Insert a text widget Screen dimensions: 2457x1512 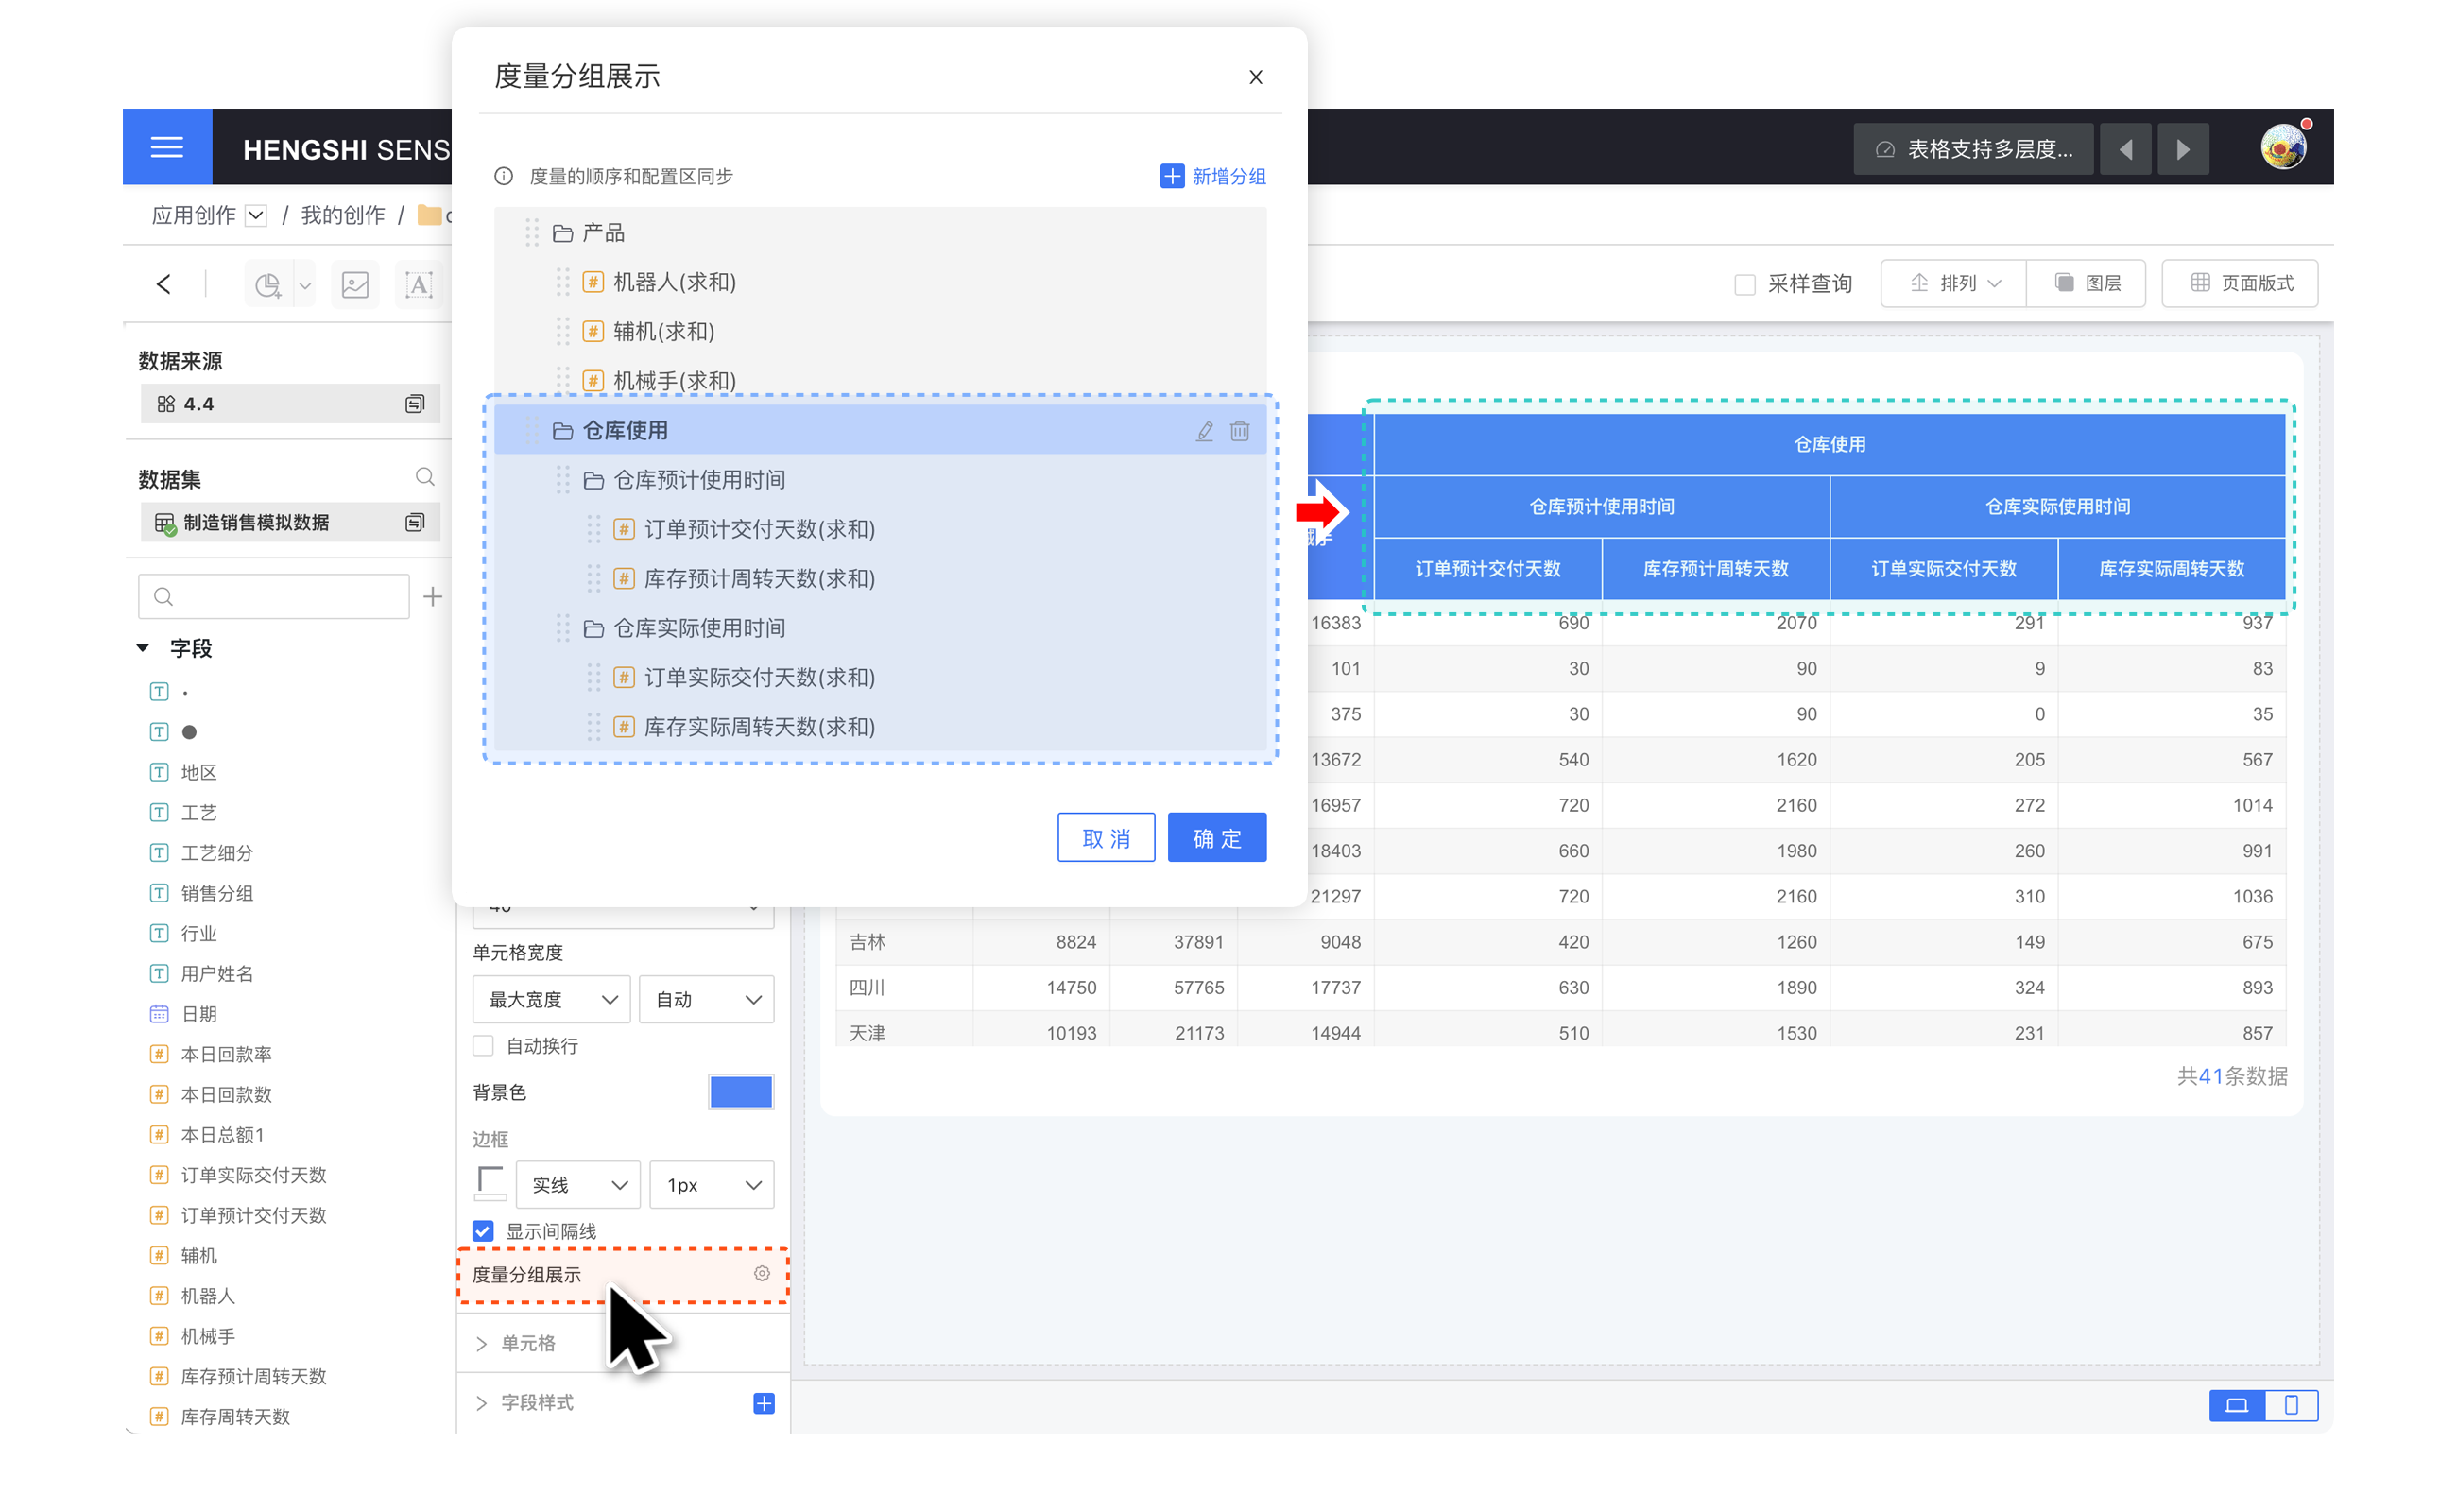(419, 284)
